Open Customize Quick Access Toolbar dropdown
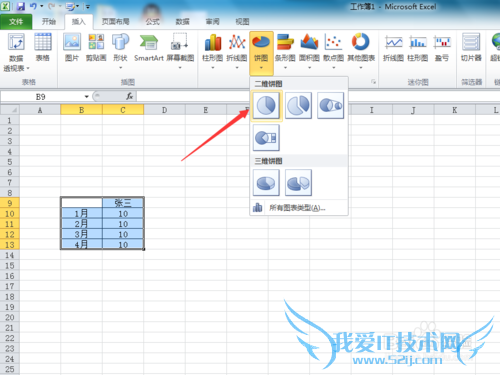This screenshot has width=500, height=375. tap(88, 6)
